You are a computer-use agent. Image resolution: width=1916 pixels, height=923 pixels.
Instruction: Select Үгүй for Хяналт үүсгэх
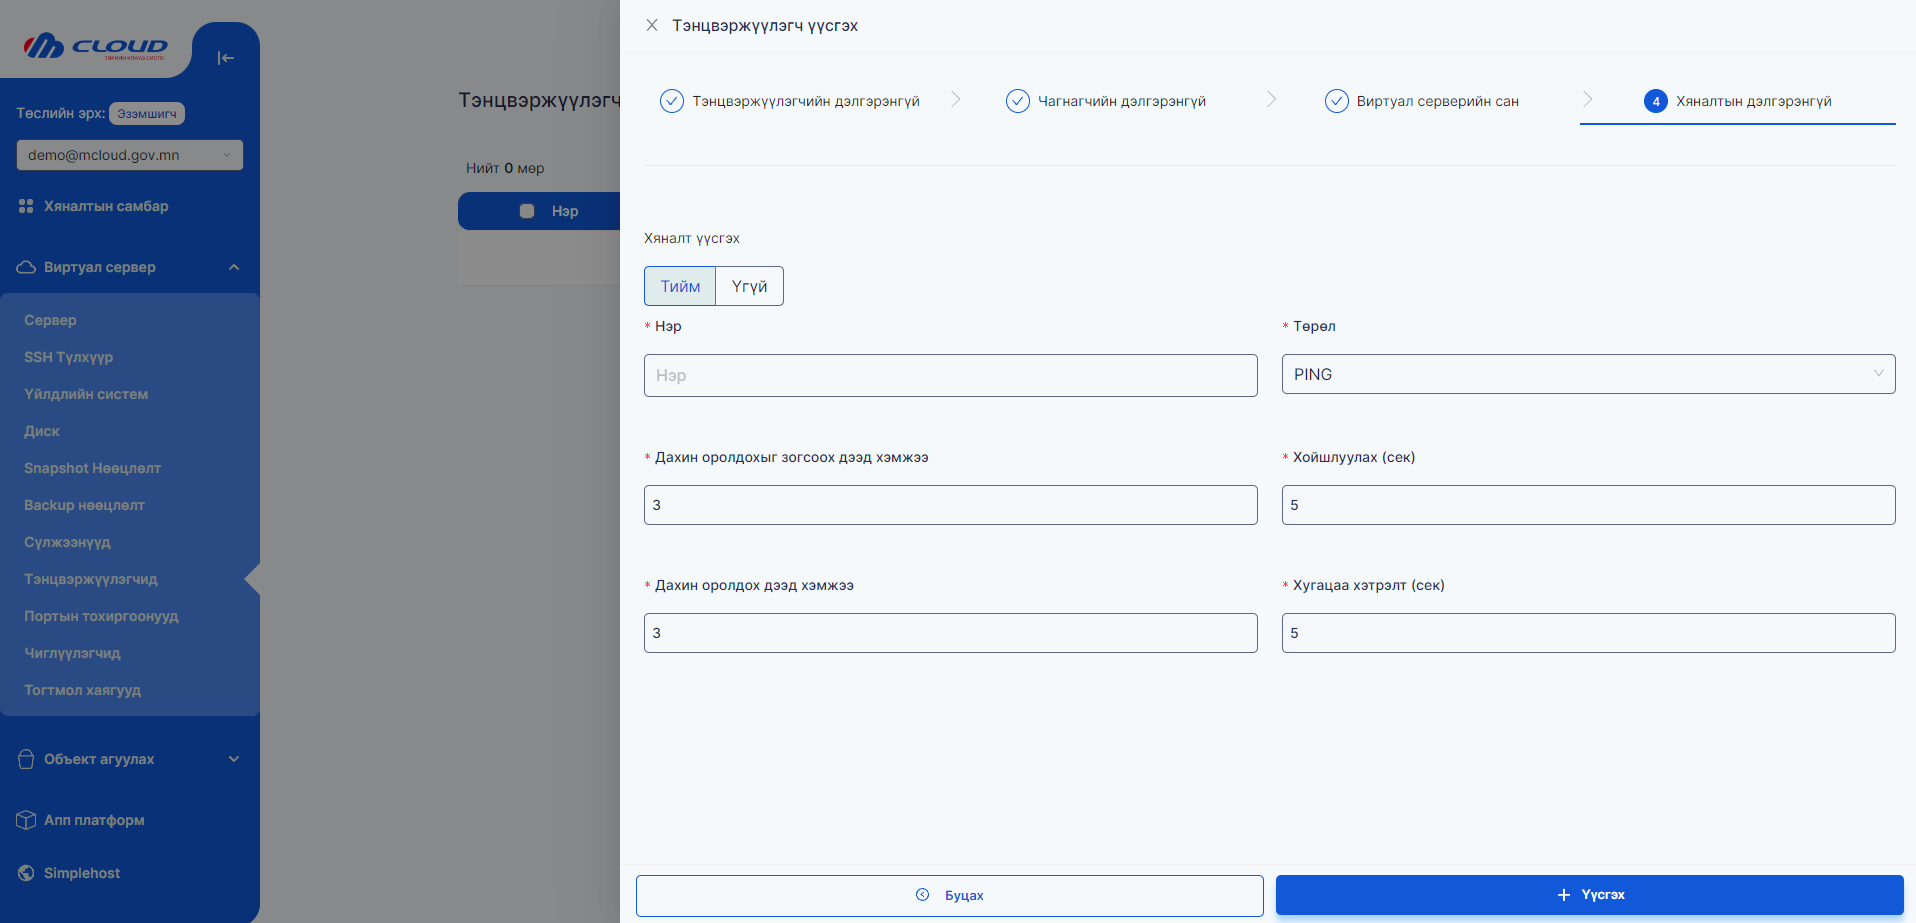(x=749, y=286)
